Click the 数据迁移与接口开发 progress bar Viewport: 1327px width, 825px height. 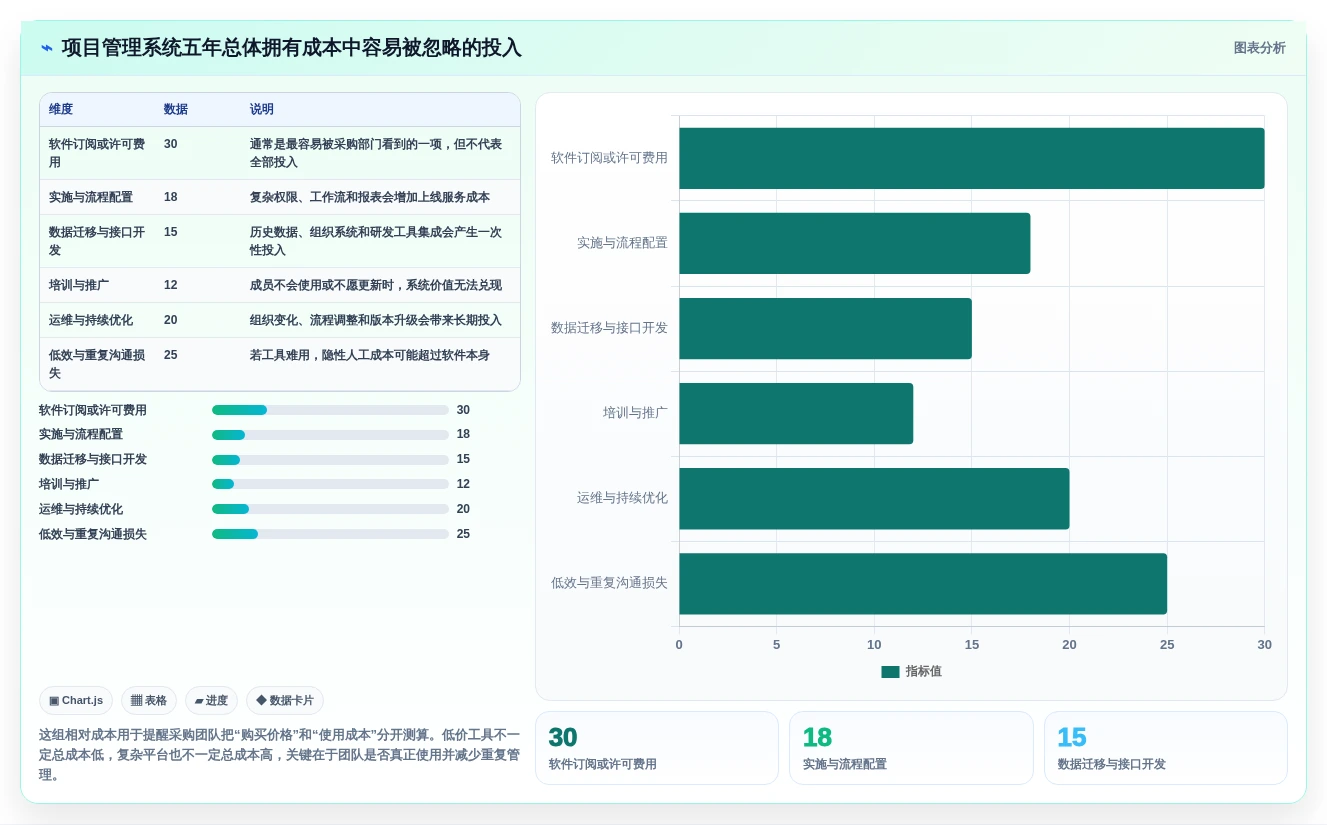tap(330, 460)
